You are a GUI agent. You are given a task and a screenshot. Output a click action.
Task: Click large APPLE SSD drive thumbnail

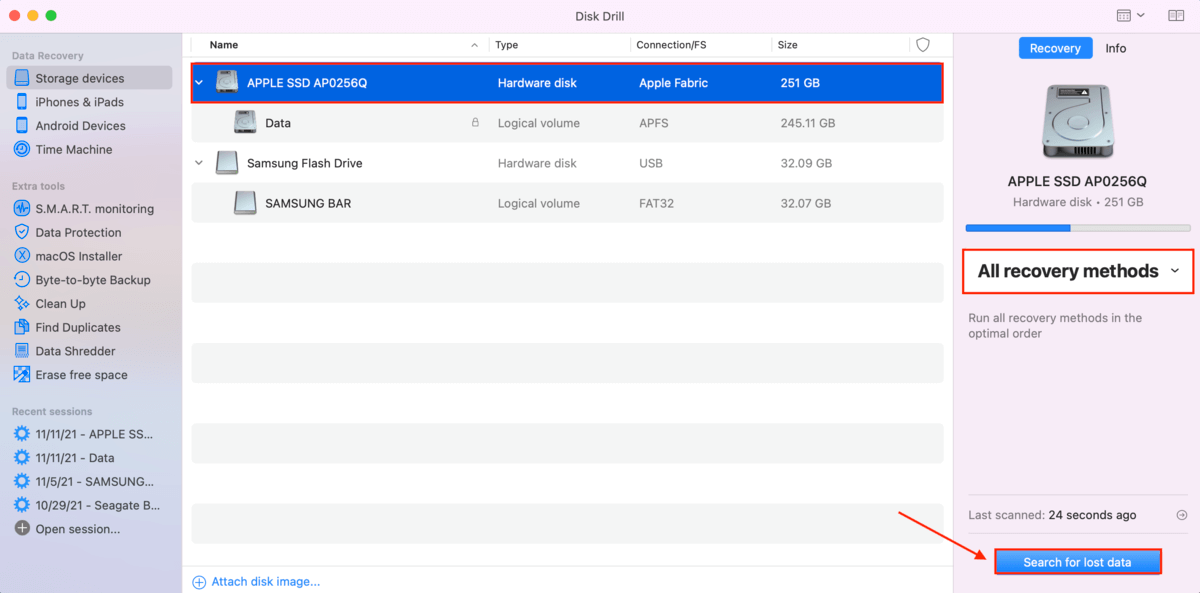(x=1077, y=119)
